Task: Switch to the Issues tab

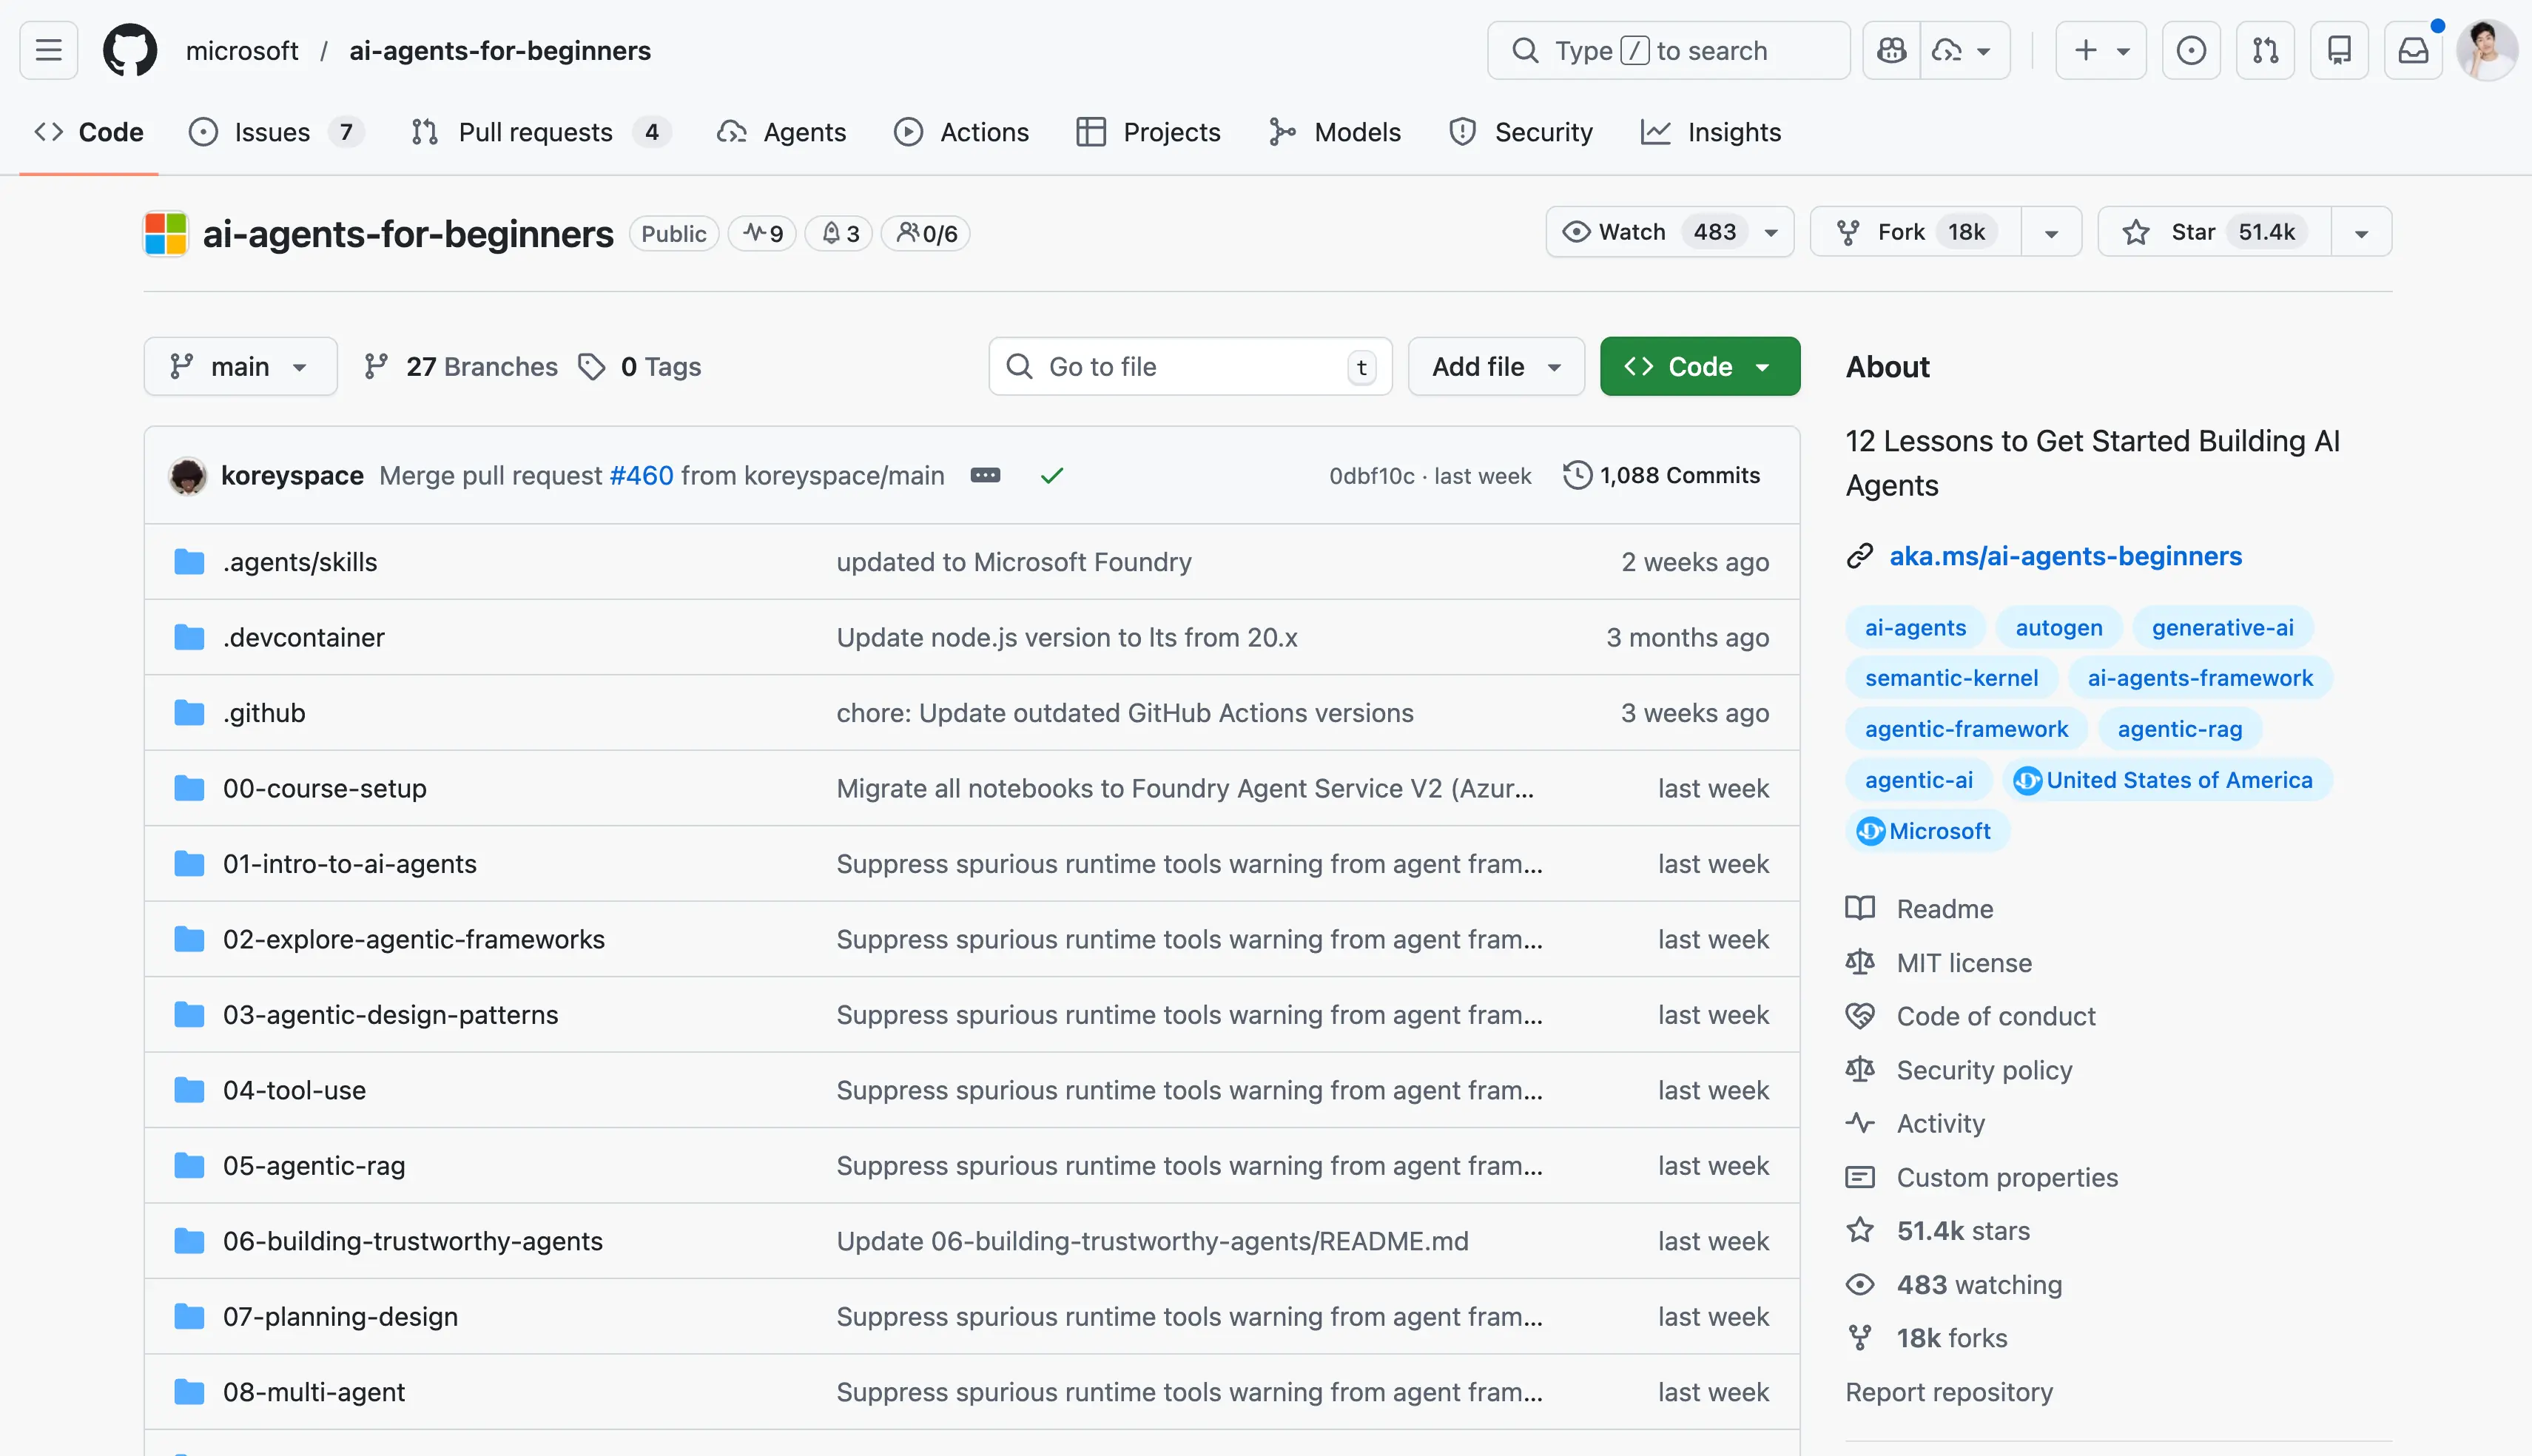Action: coord(272,132)
